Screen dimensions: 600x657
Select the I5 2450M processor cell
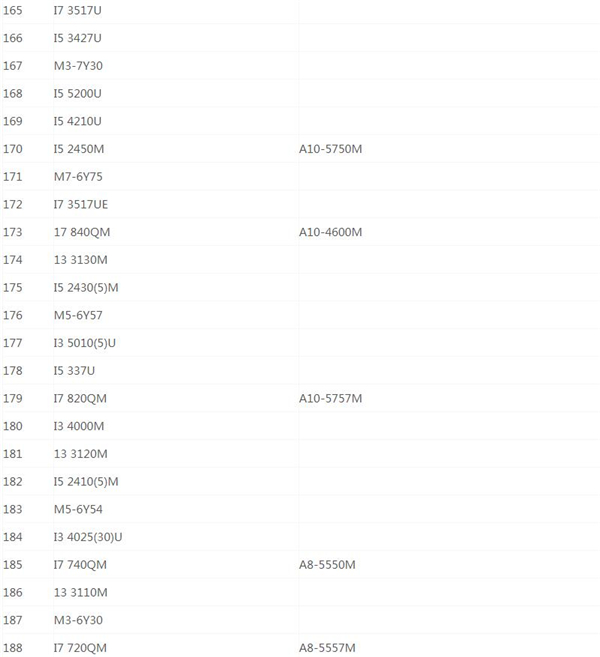79,149
